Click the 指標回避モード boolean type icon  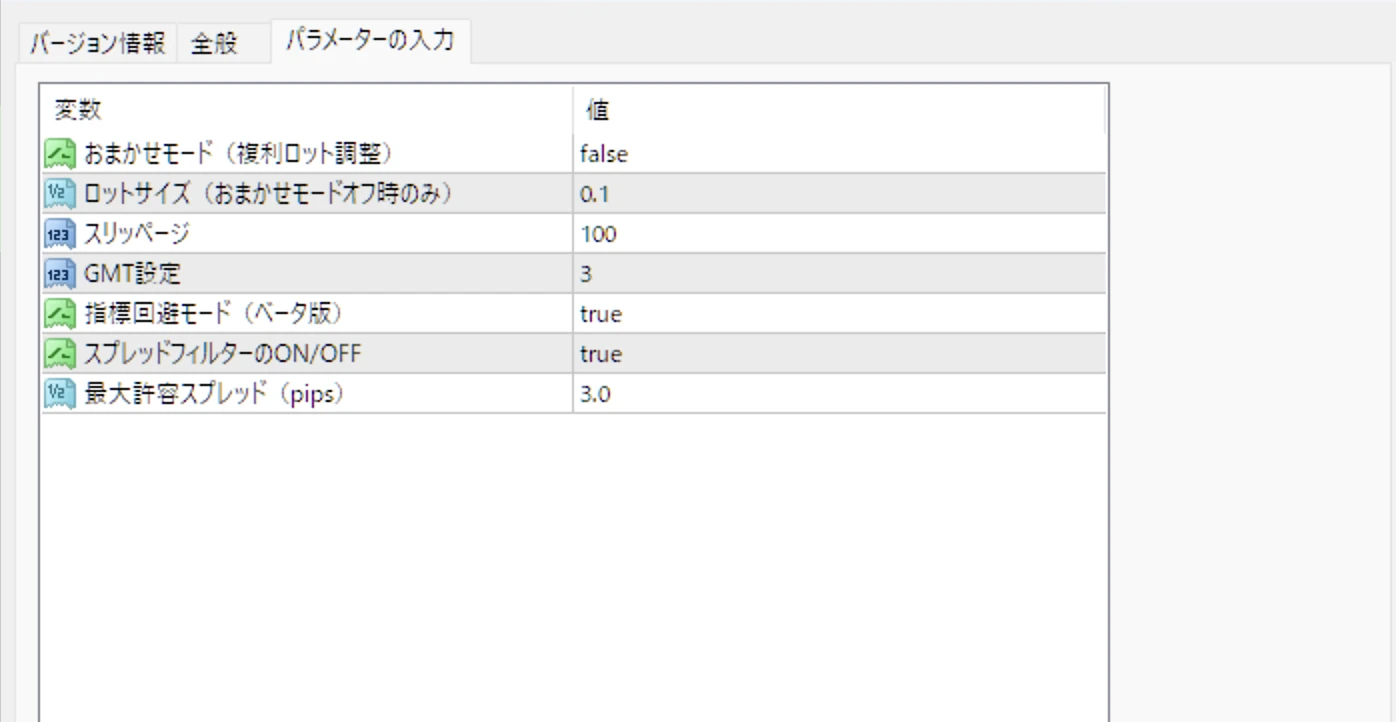(x=60, y=314)
